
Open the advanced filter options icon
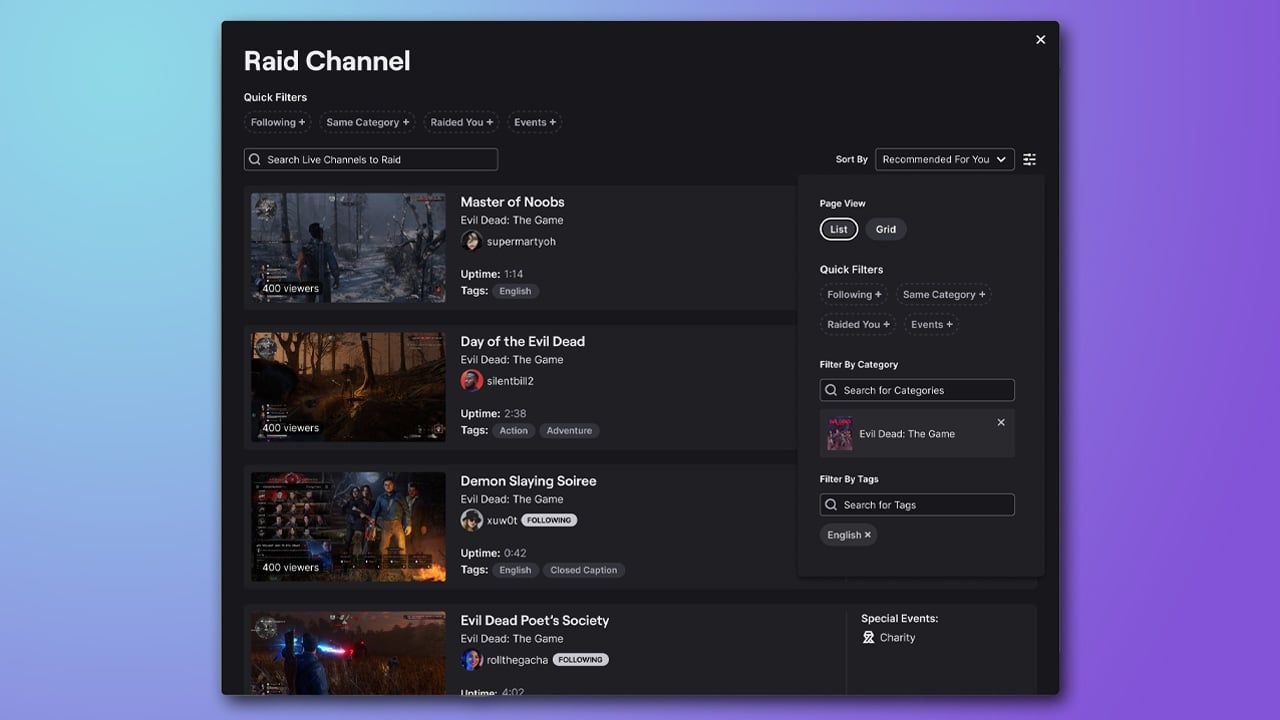click(x=1029, y=159)
